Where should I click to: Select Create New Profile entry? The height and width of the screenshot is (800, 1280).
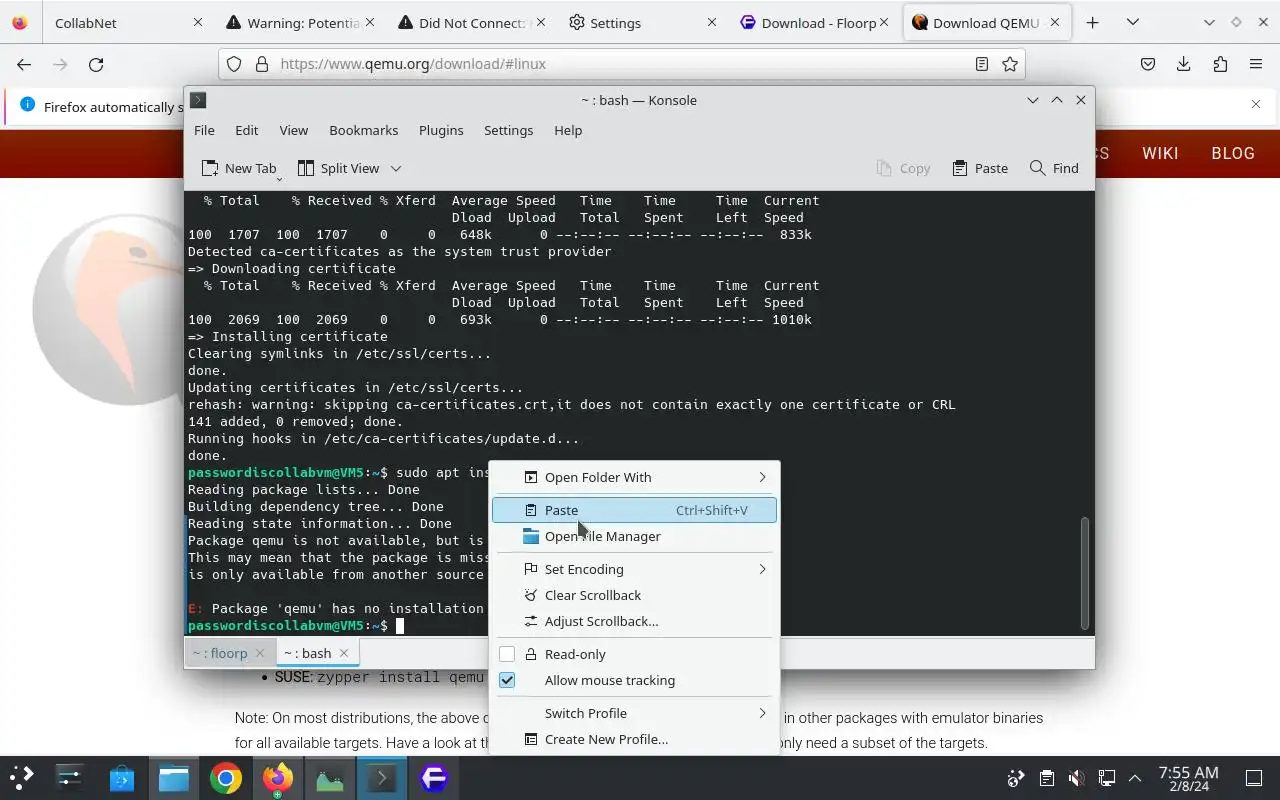click(x=634, y=739)
